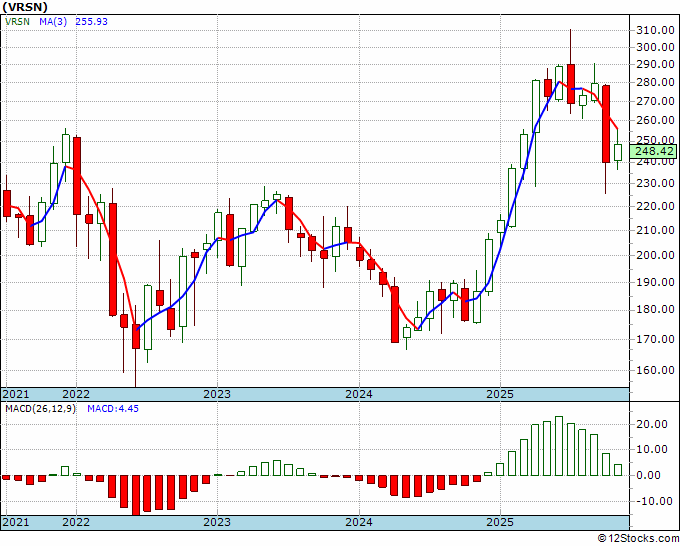
Task: Click the -10.00 MACD axis label
Action: [655, 501]
